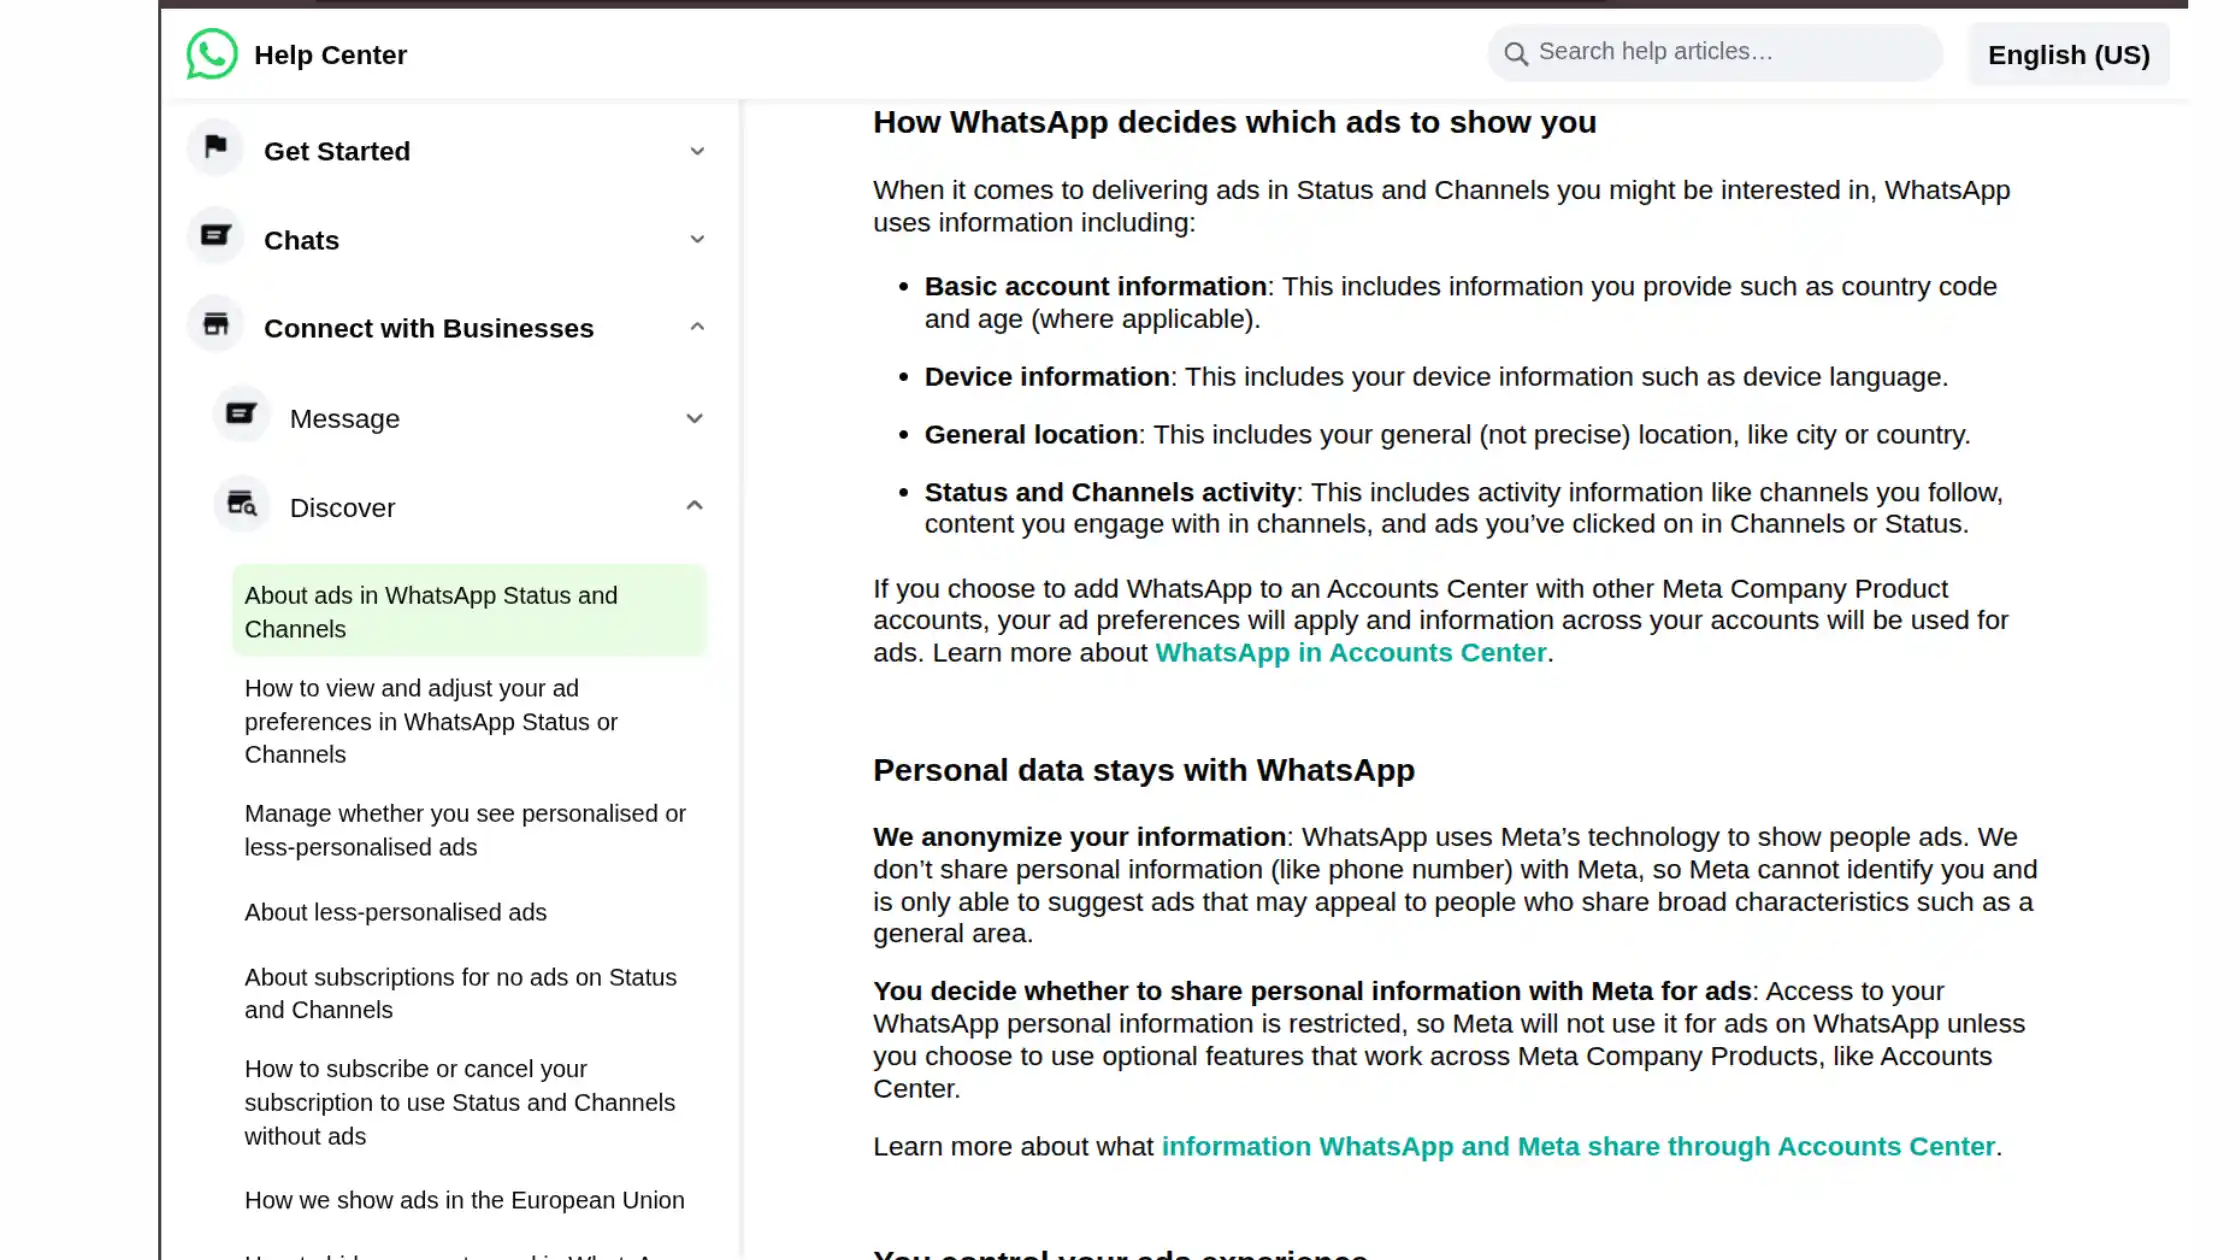Click the Basic account information bullet

[x=1460, y=302]
